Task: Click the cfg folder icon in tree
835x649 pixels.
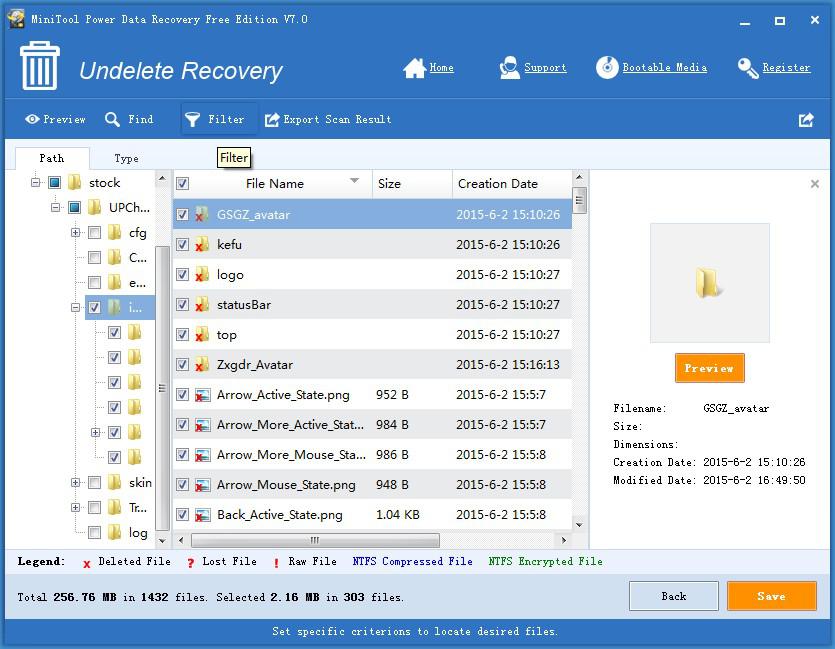Action: click(114, 232)
